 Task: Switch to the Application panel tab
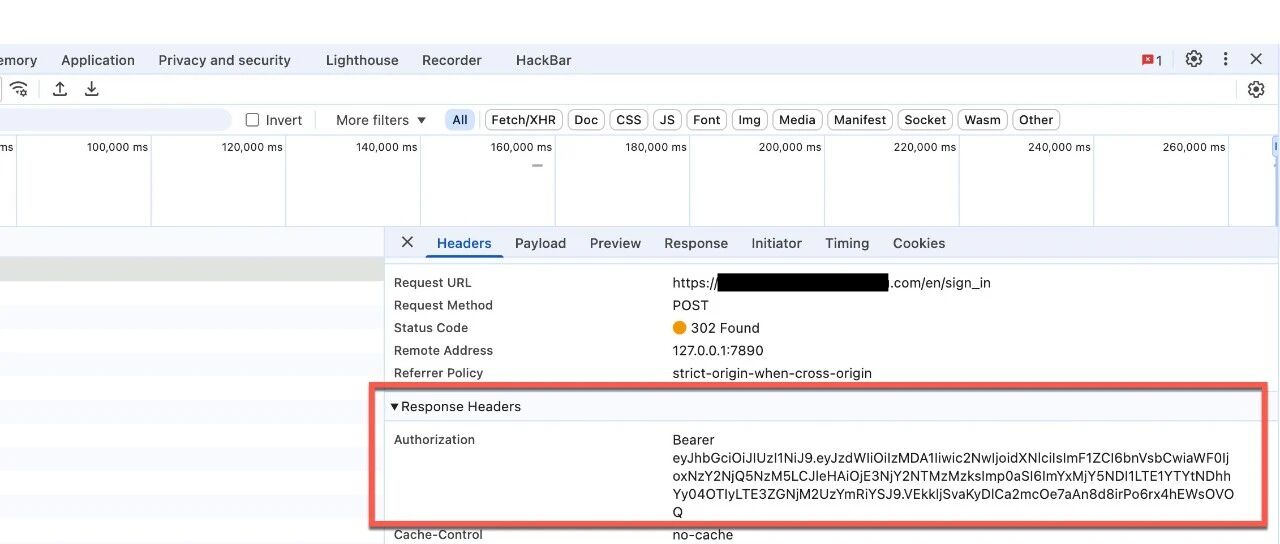(98, 60)
